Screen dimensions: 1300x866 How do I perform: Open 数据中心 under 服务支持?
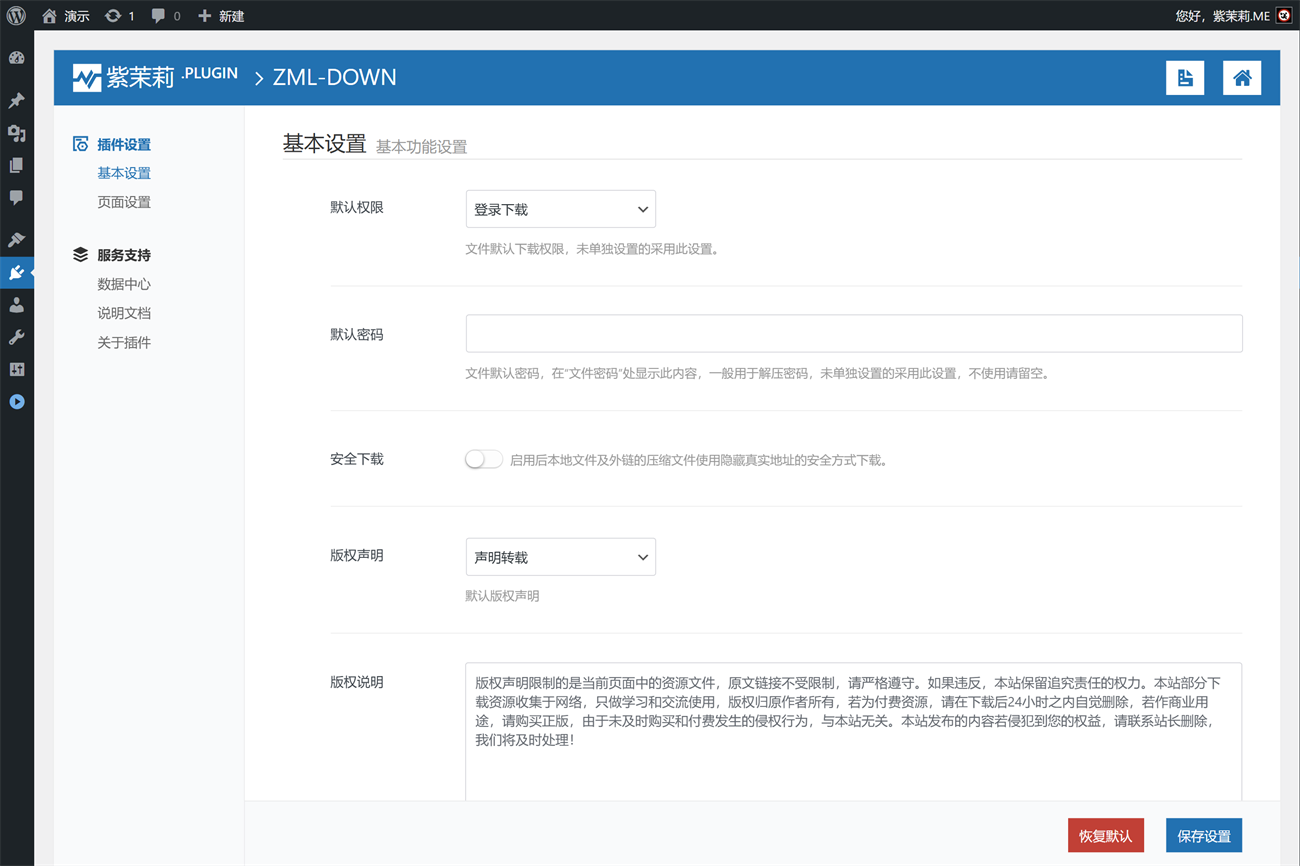point(124,284)
